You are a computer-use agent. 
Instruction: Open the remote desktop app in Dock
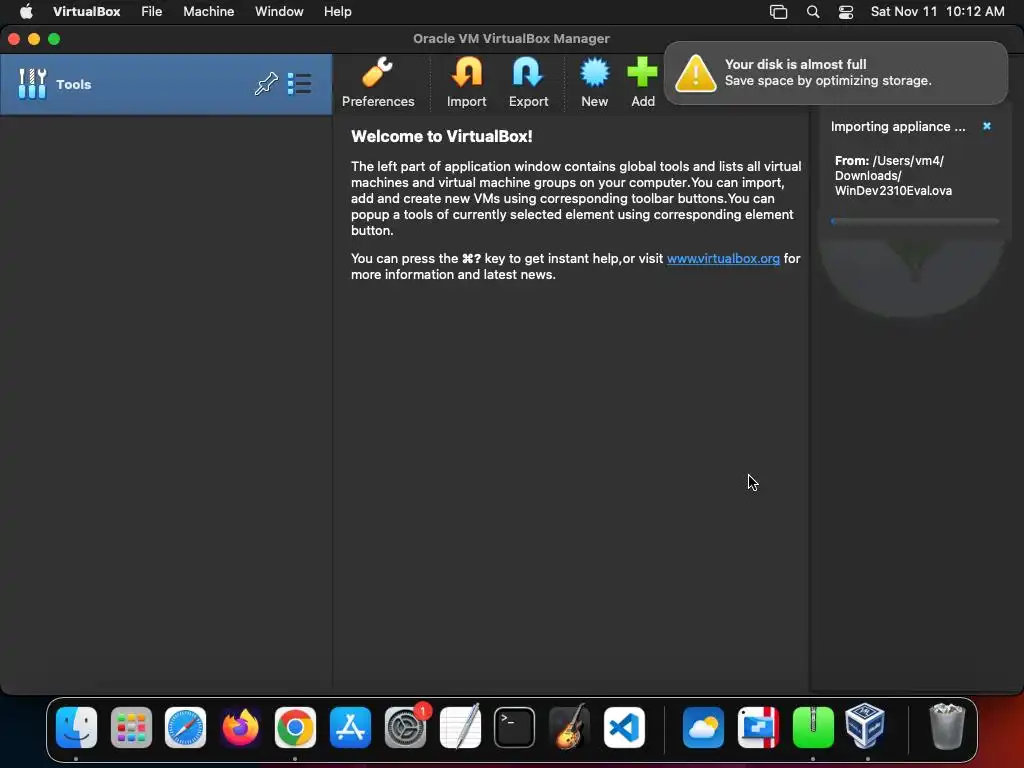[x=758, y=727]
